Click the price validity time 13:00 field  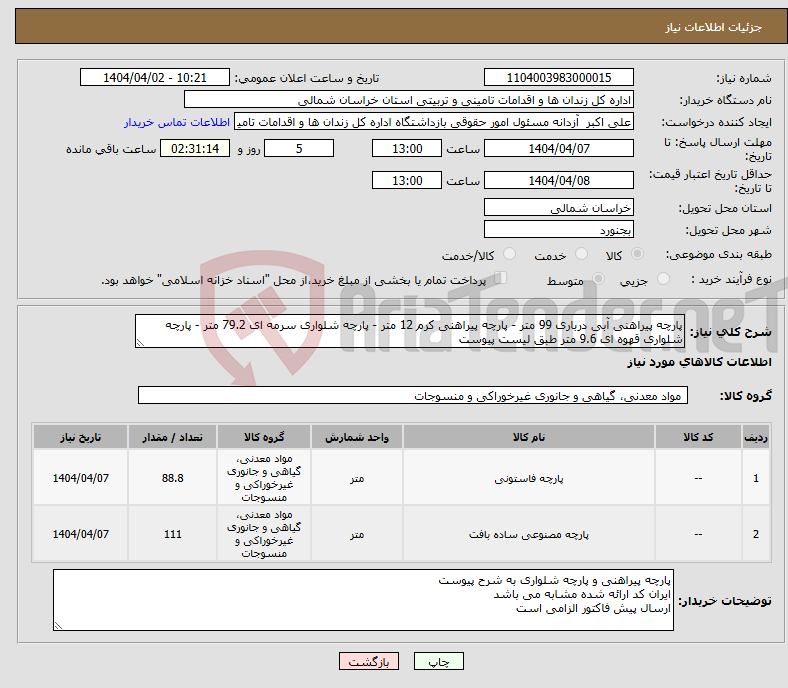pos(407,180)
